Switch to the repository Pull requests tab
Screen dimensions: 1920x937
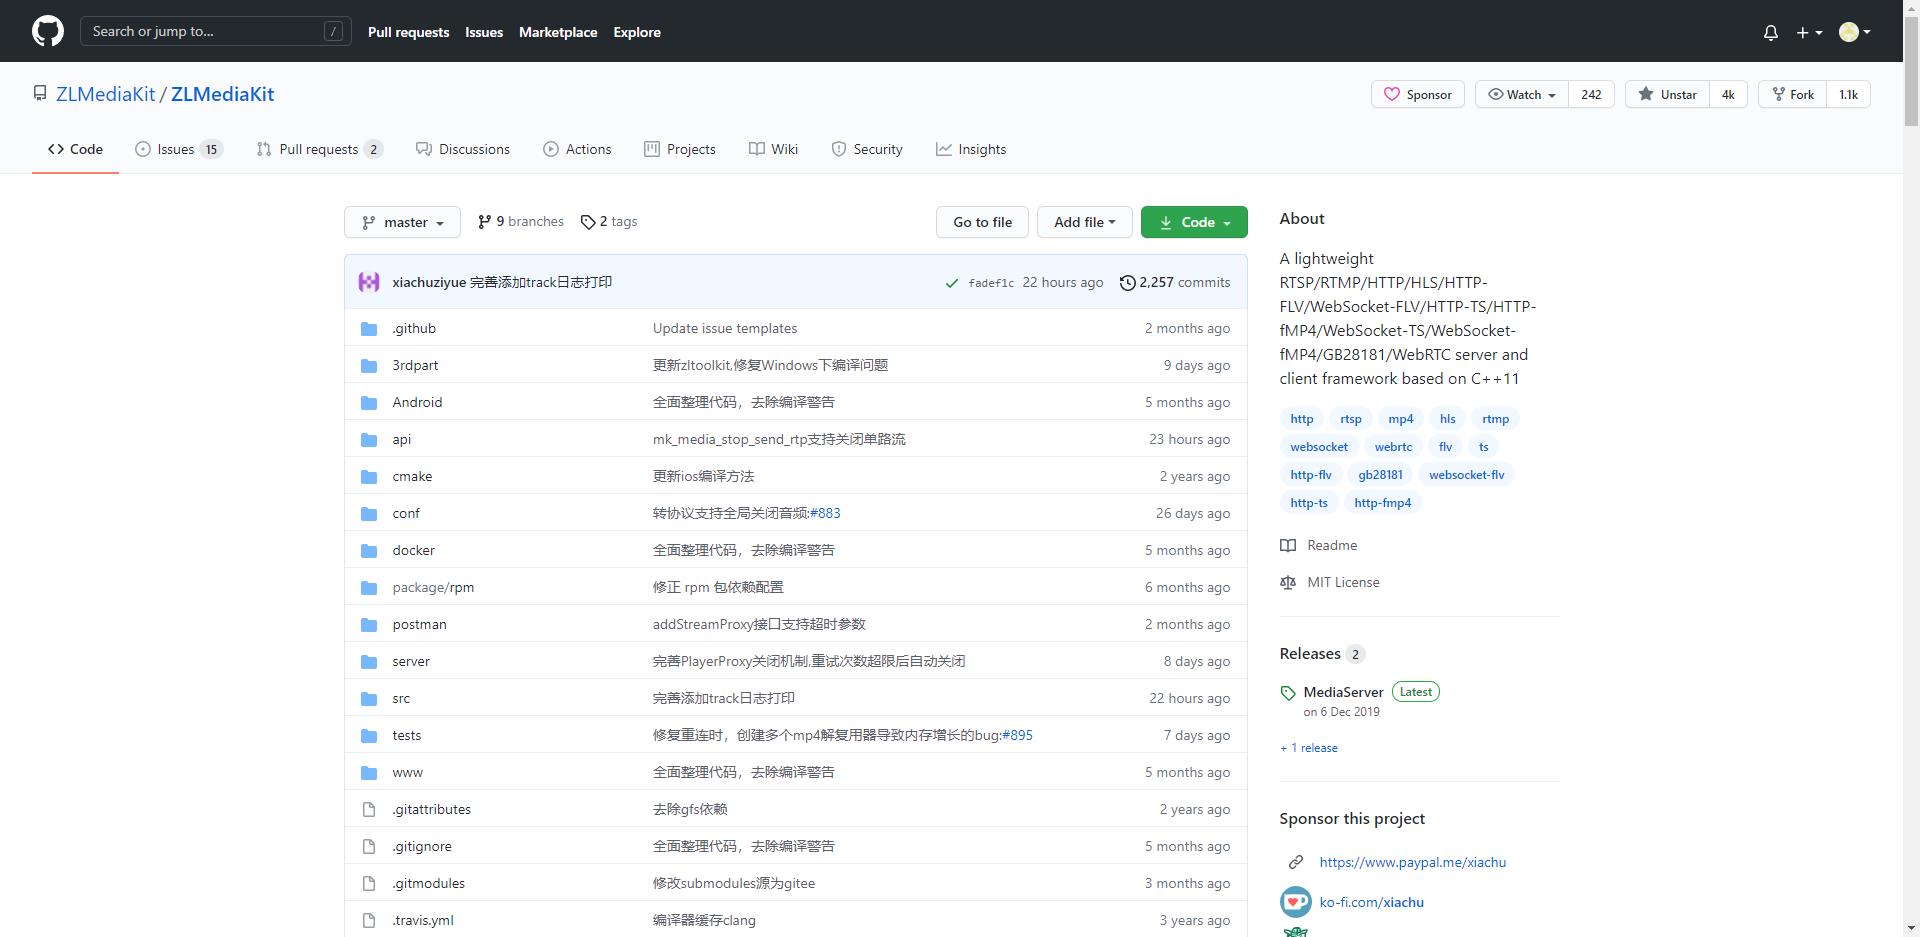click(x=320, y=149)
